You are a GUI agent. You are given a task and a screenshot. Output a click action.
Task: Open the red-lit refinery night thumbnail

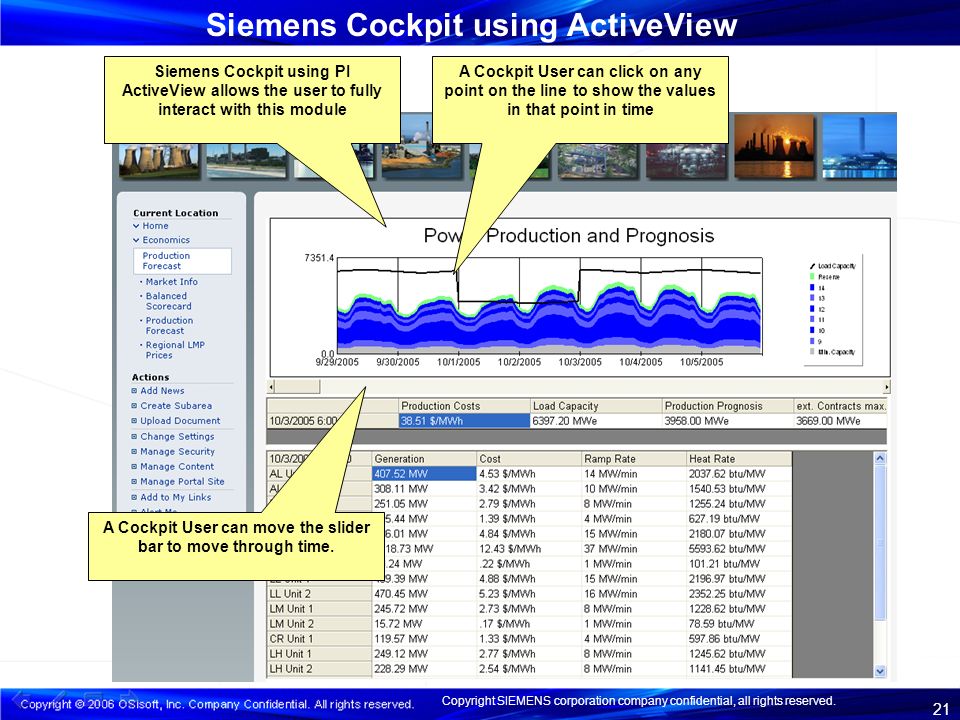[x=686, y=161]
